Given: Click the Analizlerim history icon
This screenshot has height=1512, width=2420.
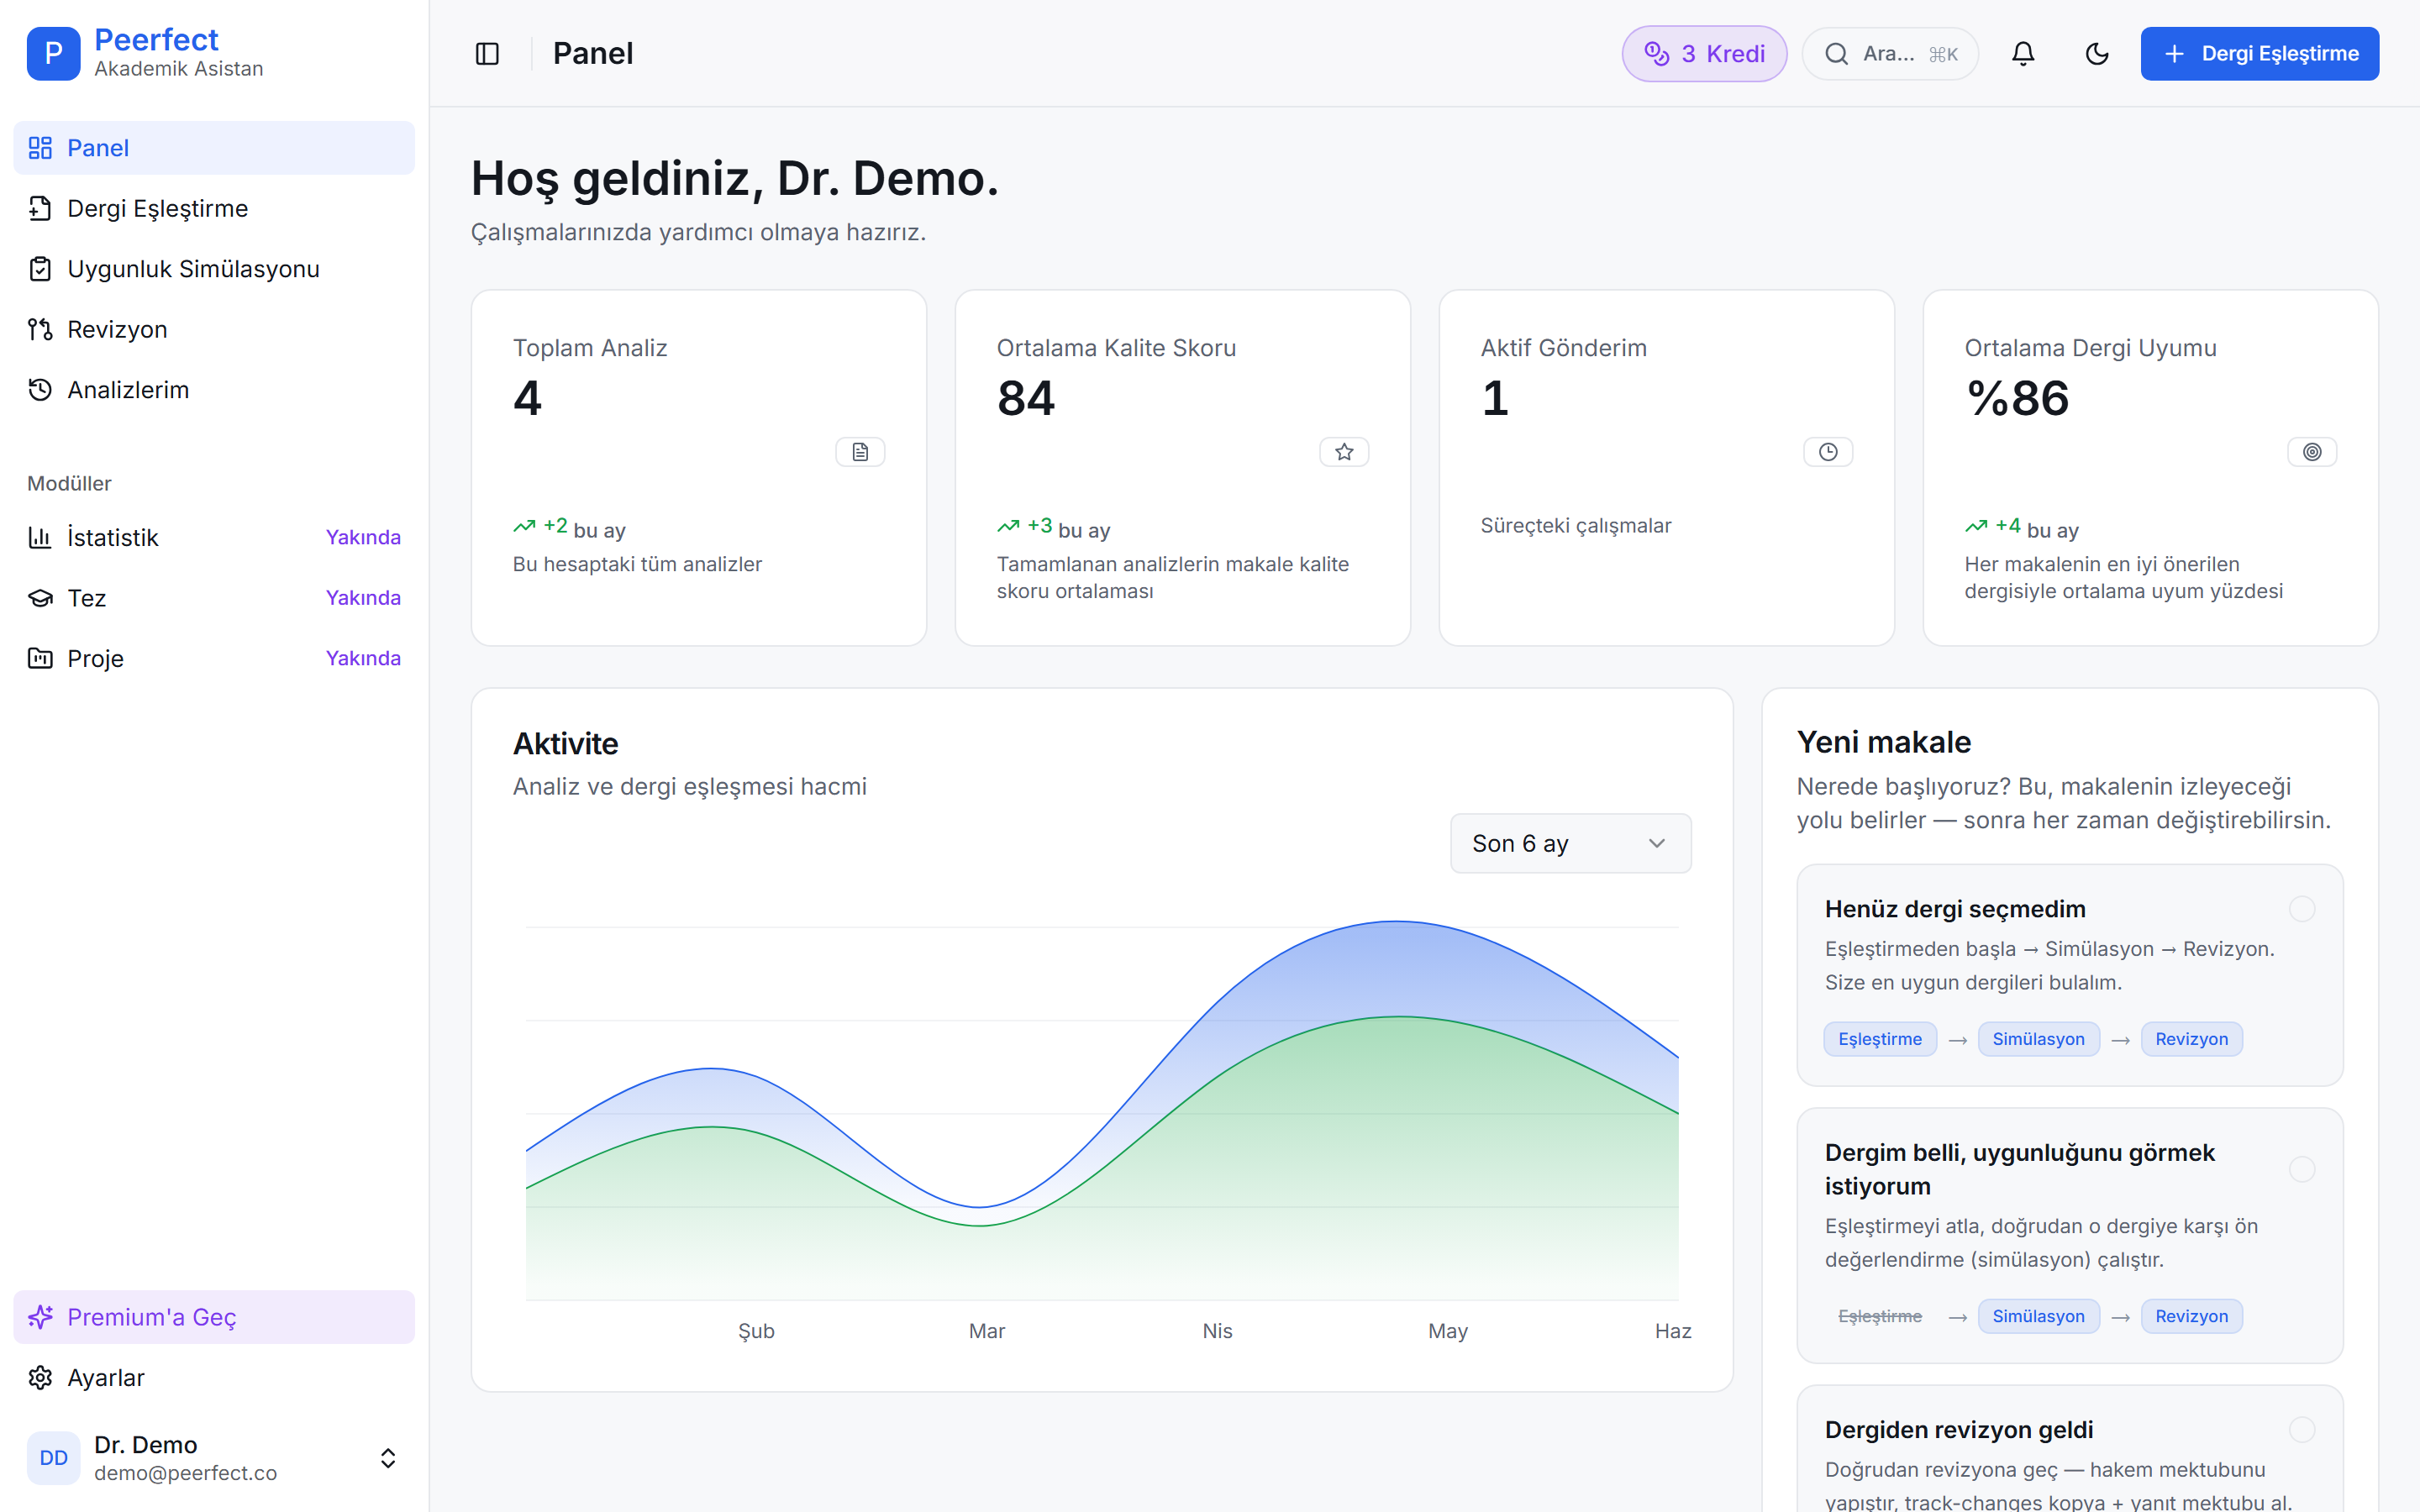Looking at the screenshot, I should 40,390.
